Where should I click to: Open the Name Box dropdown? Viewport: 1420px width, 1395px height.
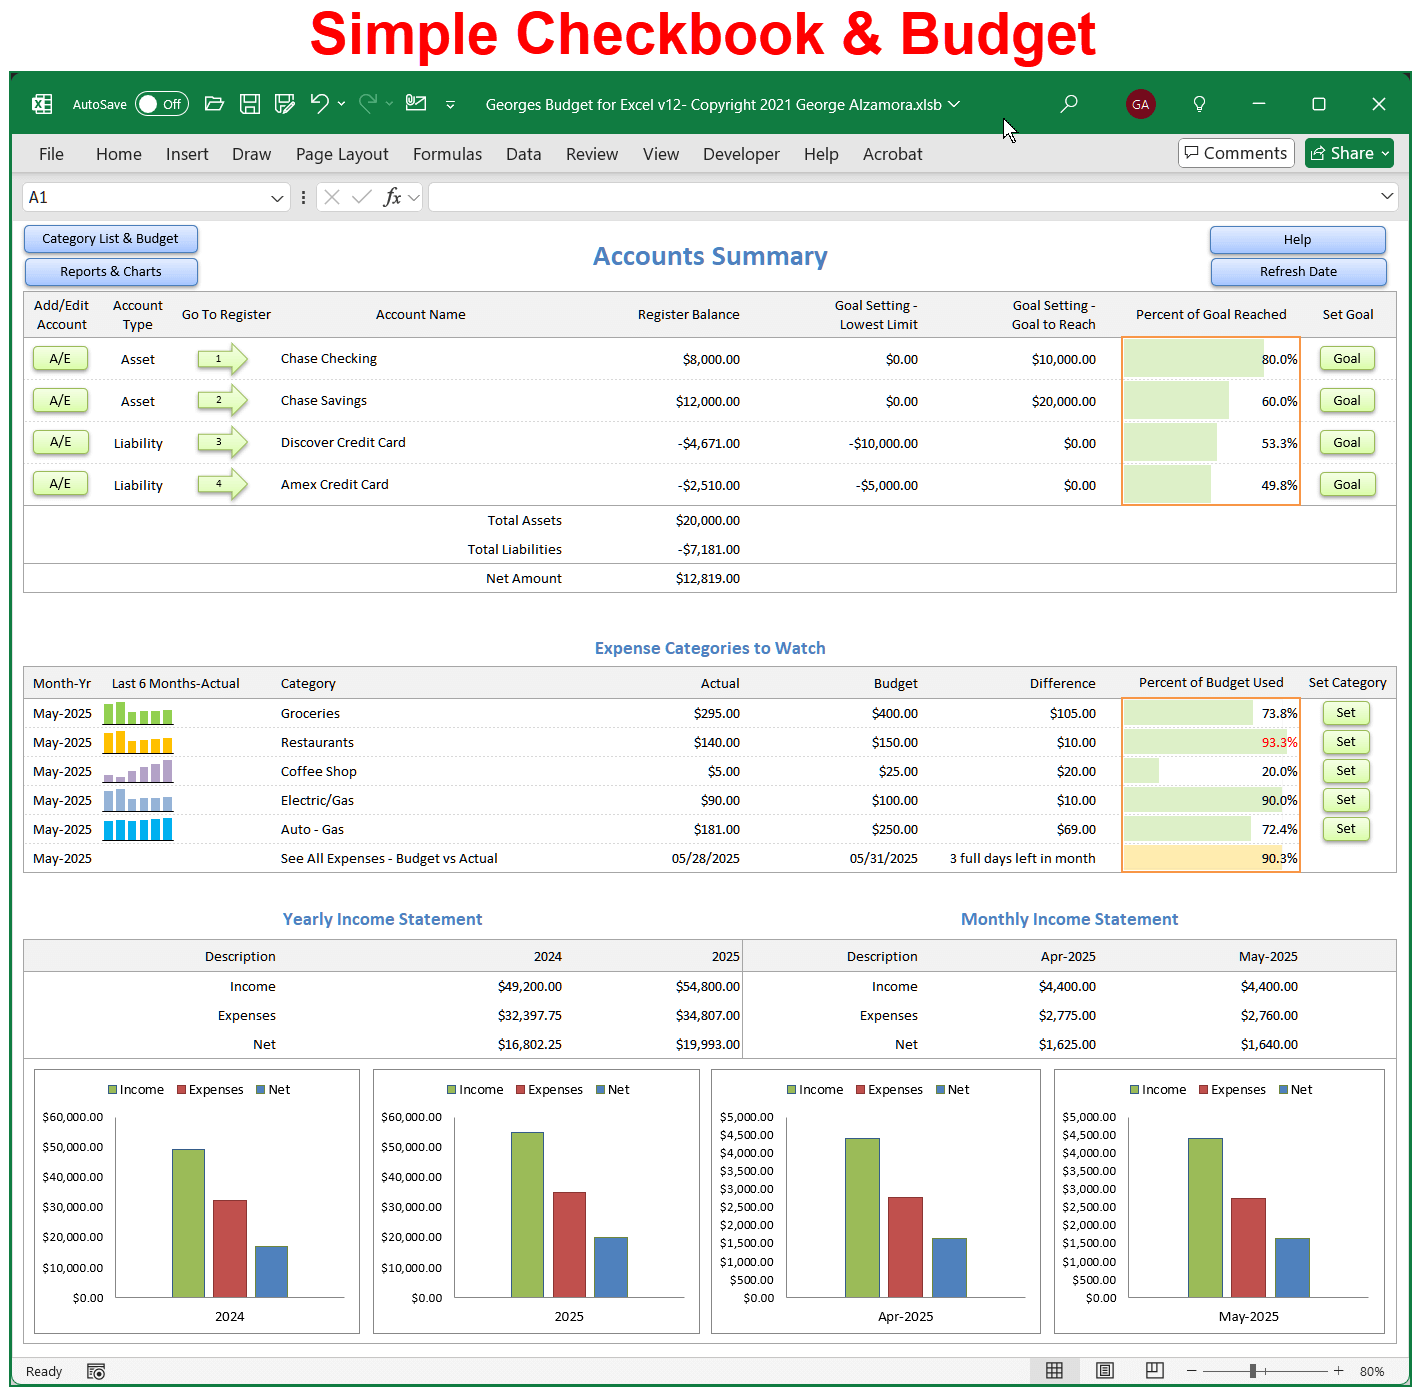tap(278, 197)
